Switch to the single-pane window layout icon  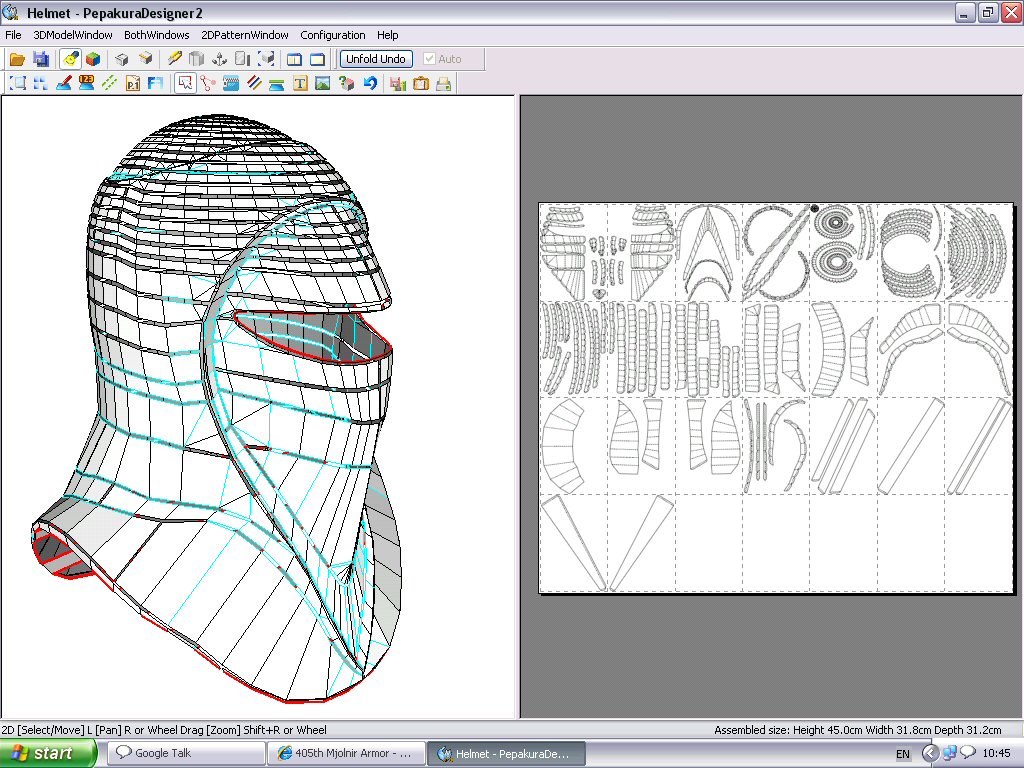click(317, 59)
